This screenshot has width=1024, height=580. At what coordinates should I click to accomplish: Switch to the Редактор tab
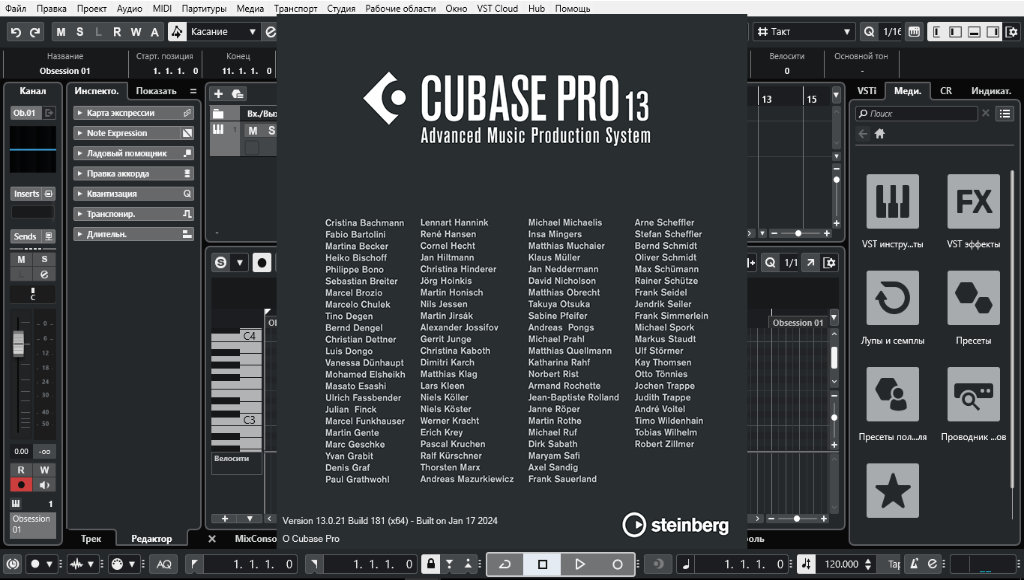click(152, 539)
